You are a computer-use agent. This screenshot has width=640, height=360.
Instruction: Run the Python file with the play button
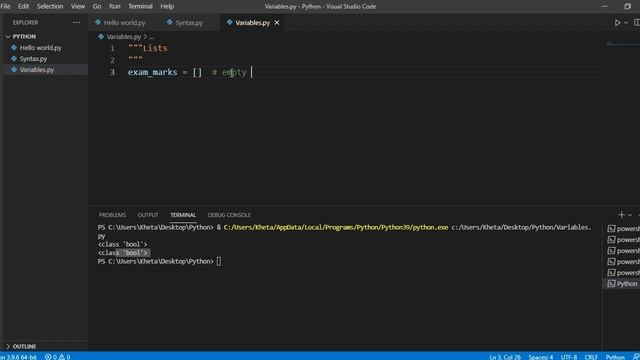click(x=618, y=23)
